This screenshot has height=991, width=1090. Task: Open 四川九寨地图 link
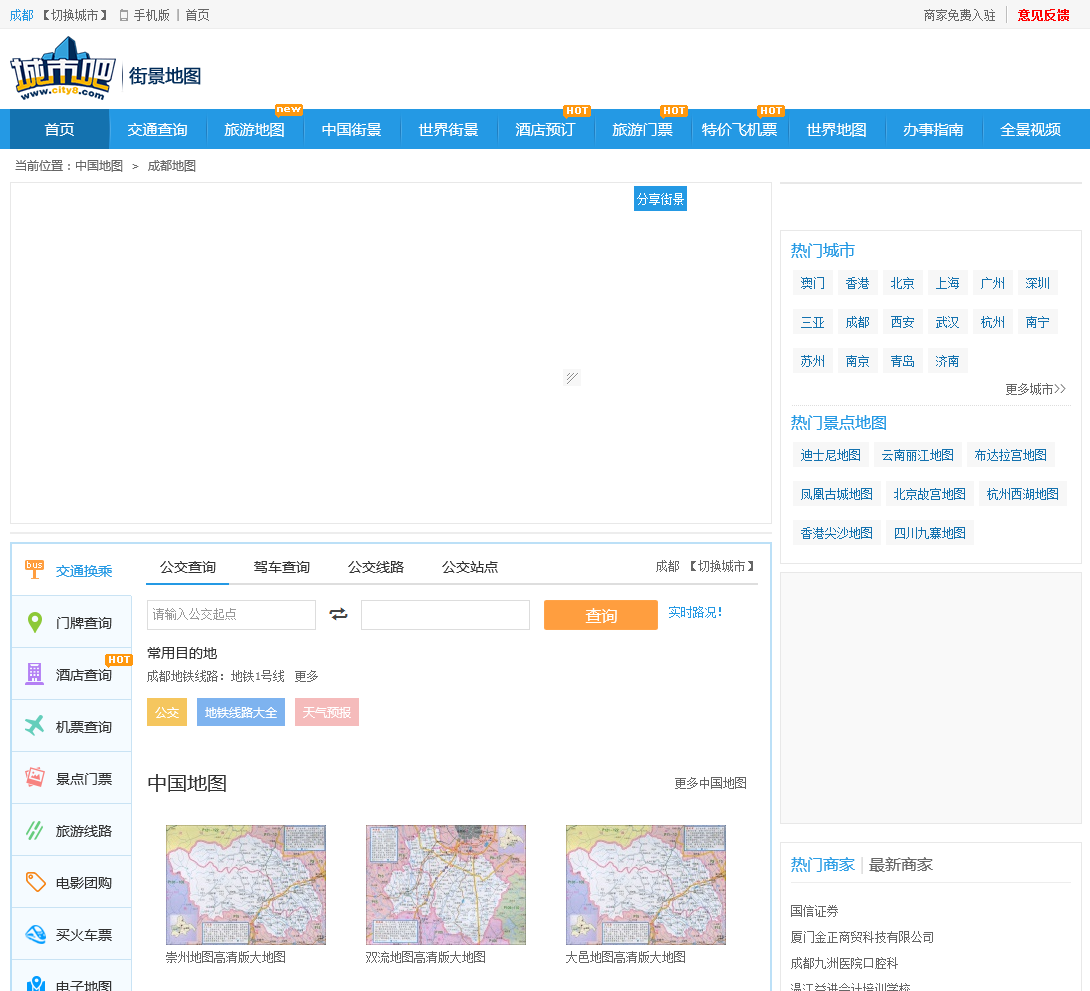tap(929, 533)
